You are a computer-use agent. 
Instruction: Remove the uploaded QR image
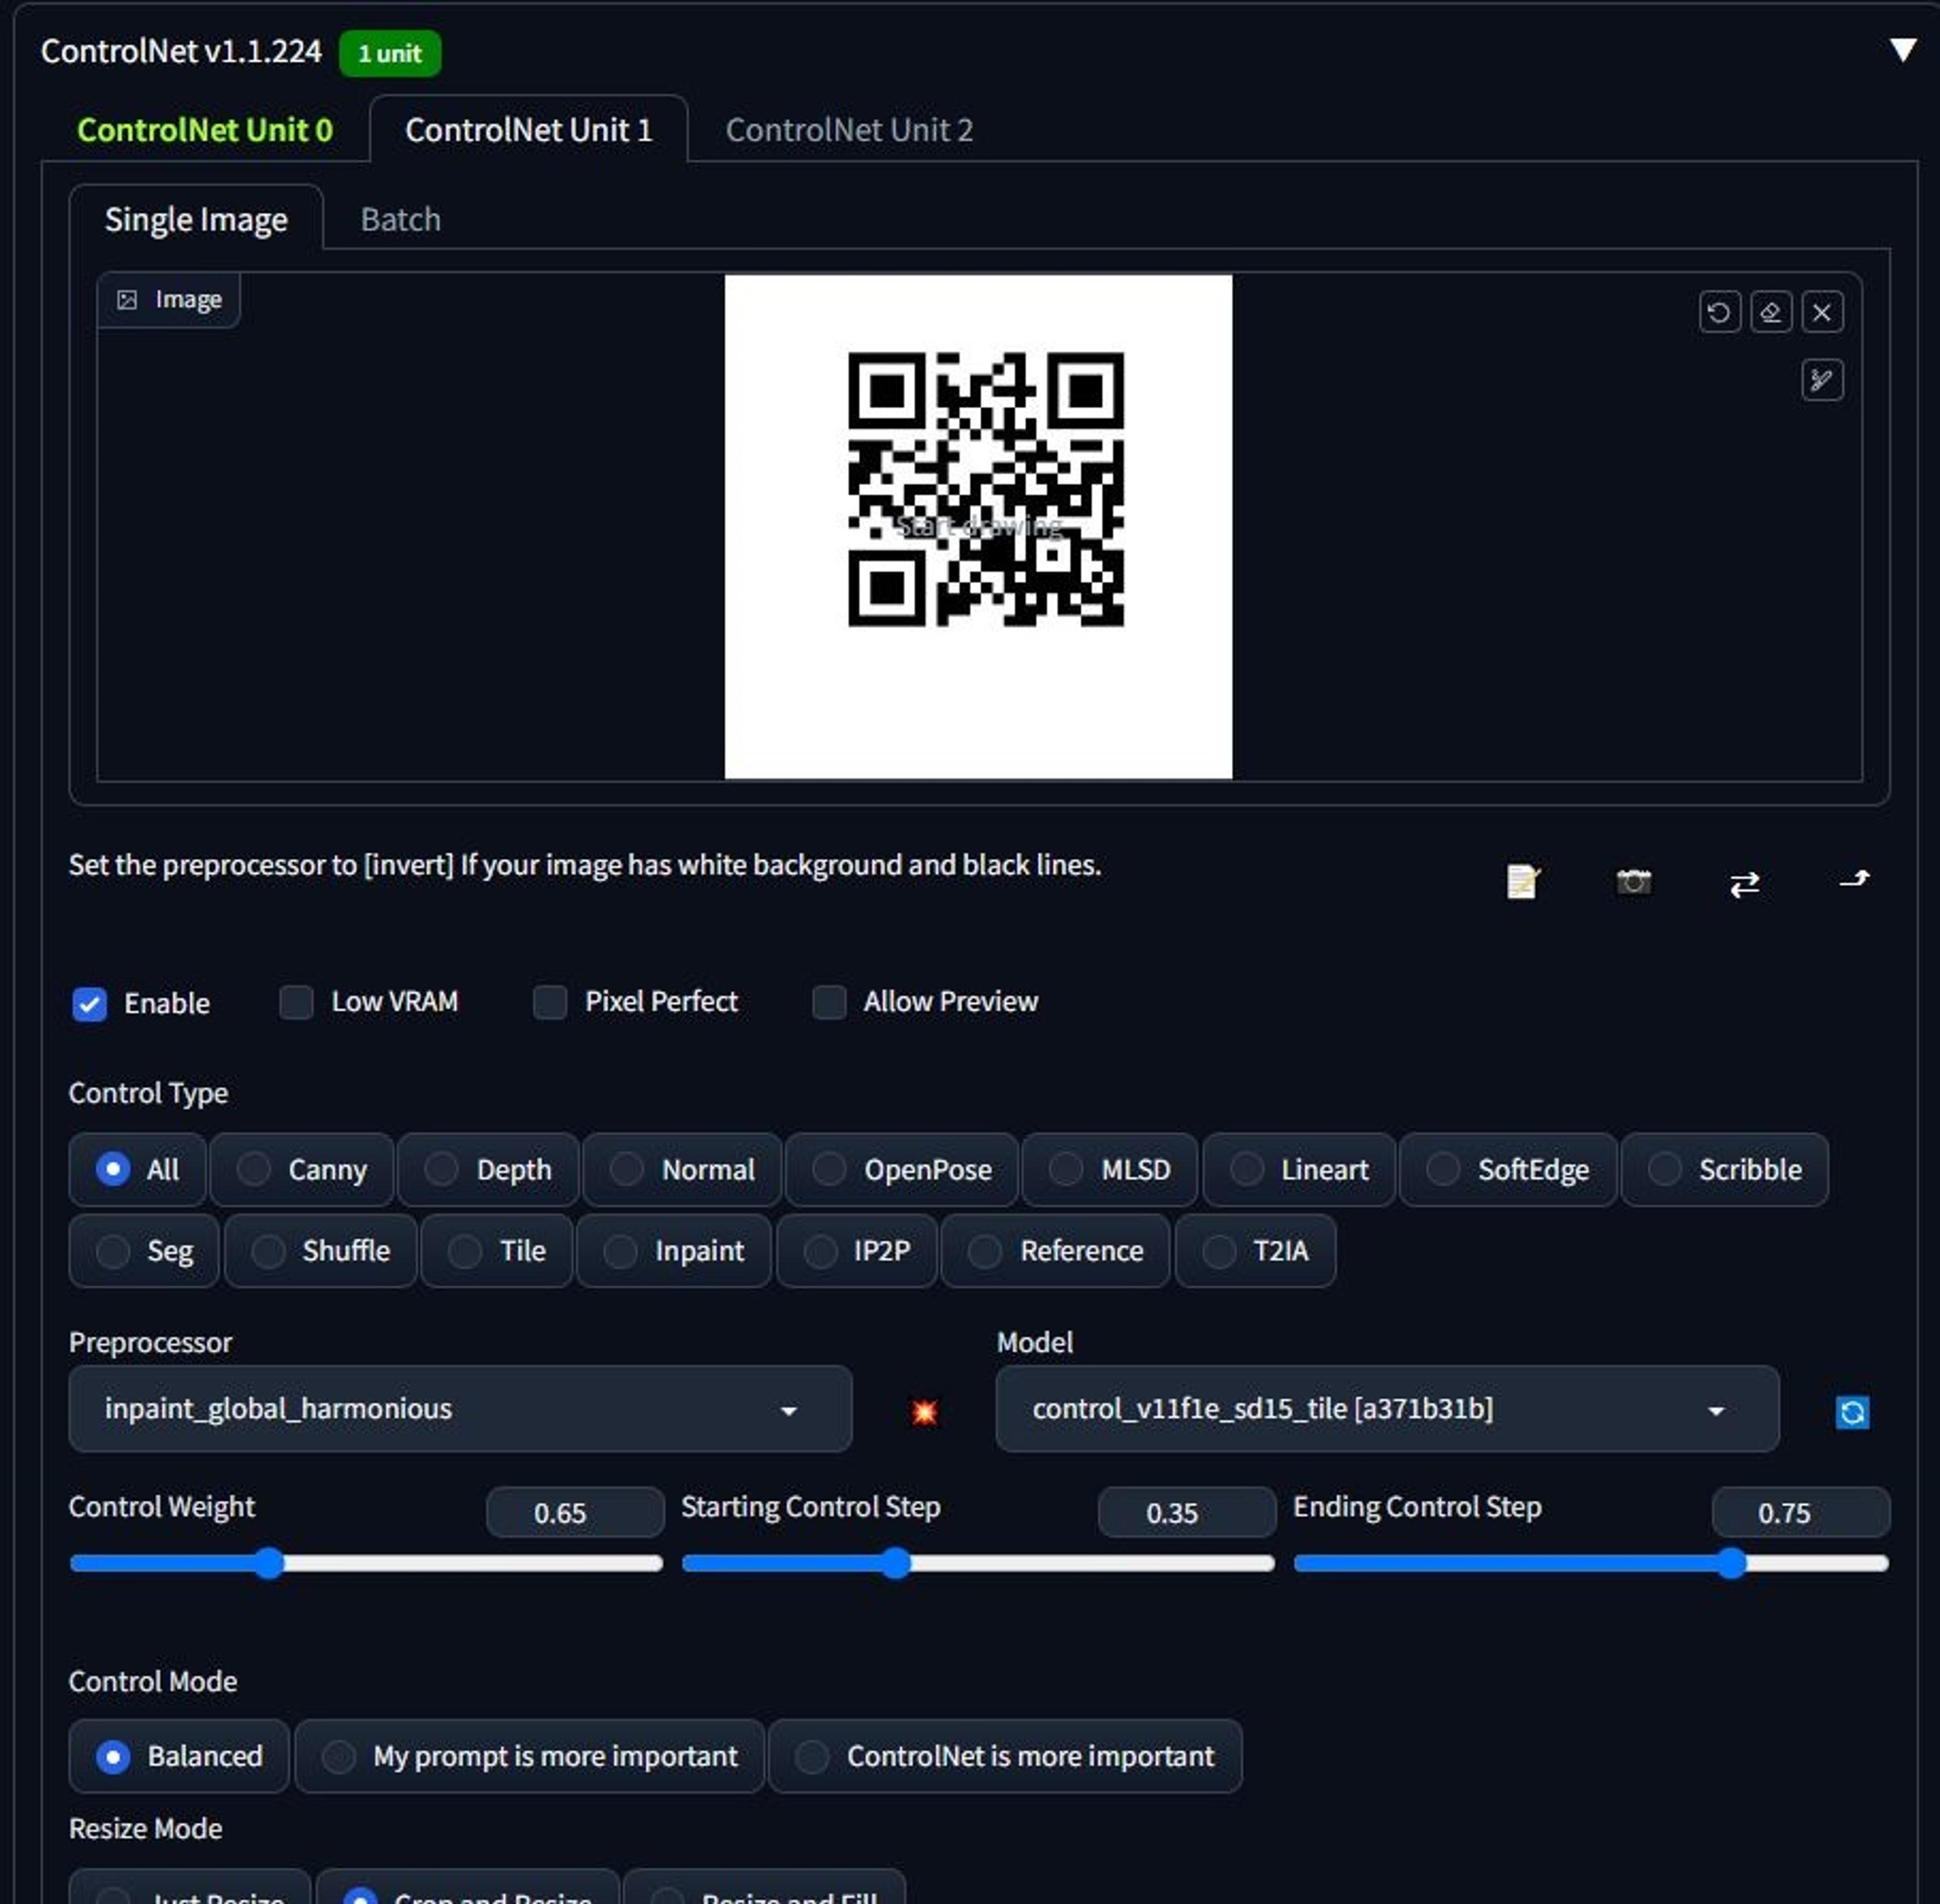pos(1822,313)
